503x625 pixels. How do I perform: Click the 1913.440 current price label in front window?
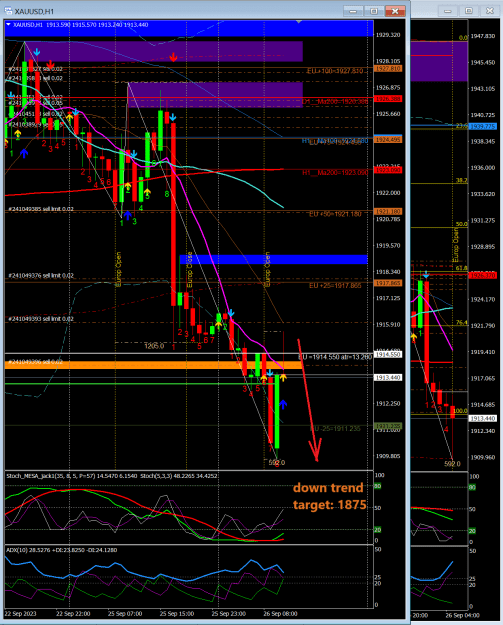pos(388,377)
